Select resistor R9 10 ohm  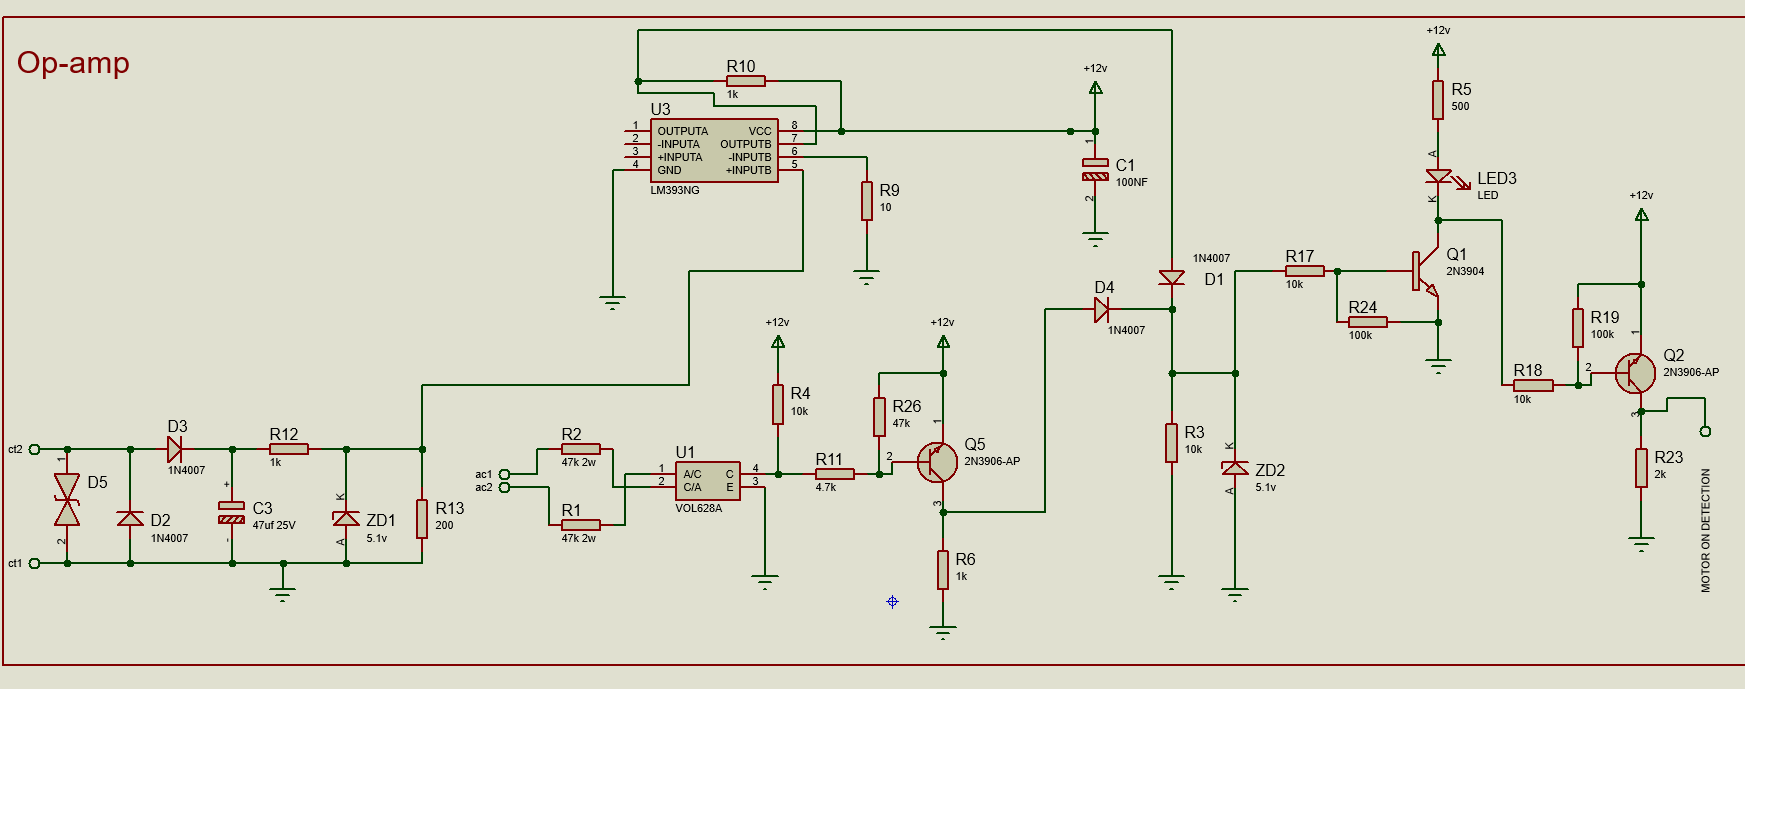tap(867, 200)
